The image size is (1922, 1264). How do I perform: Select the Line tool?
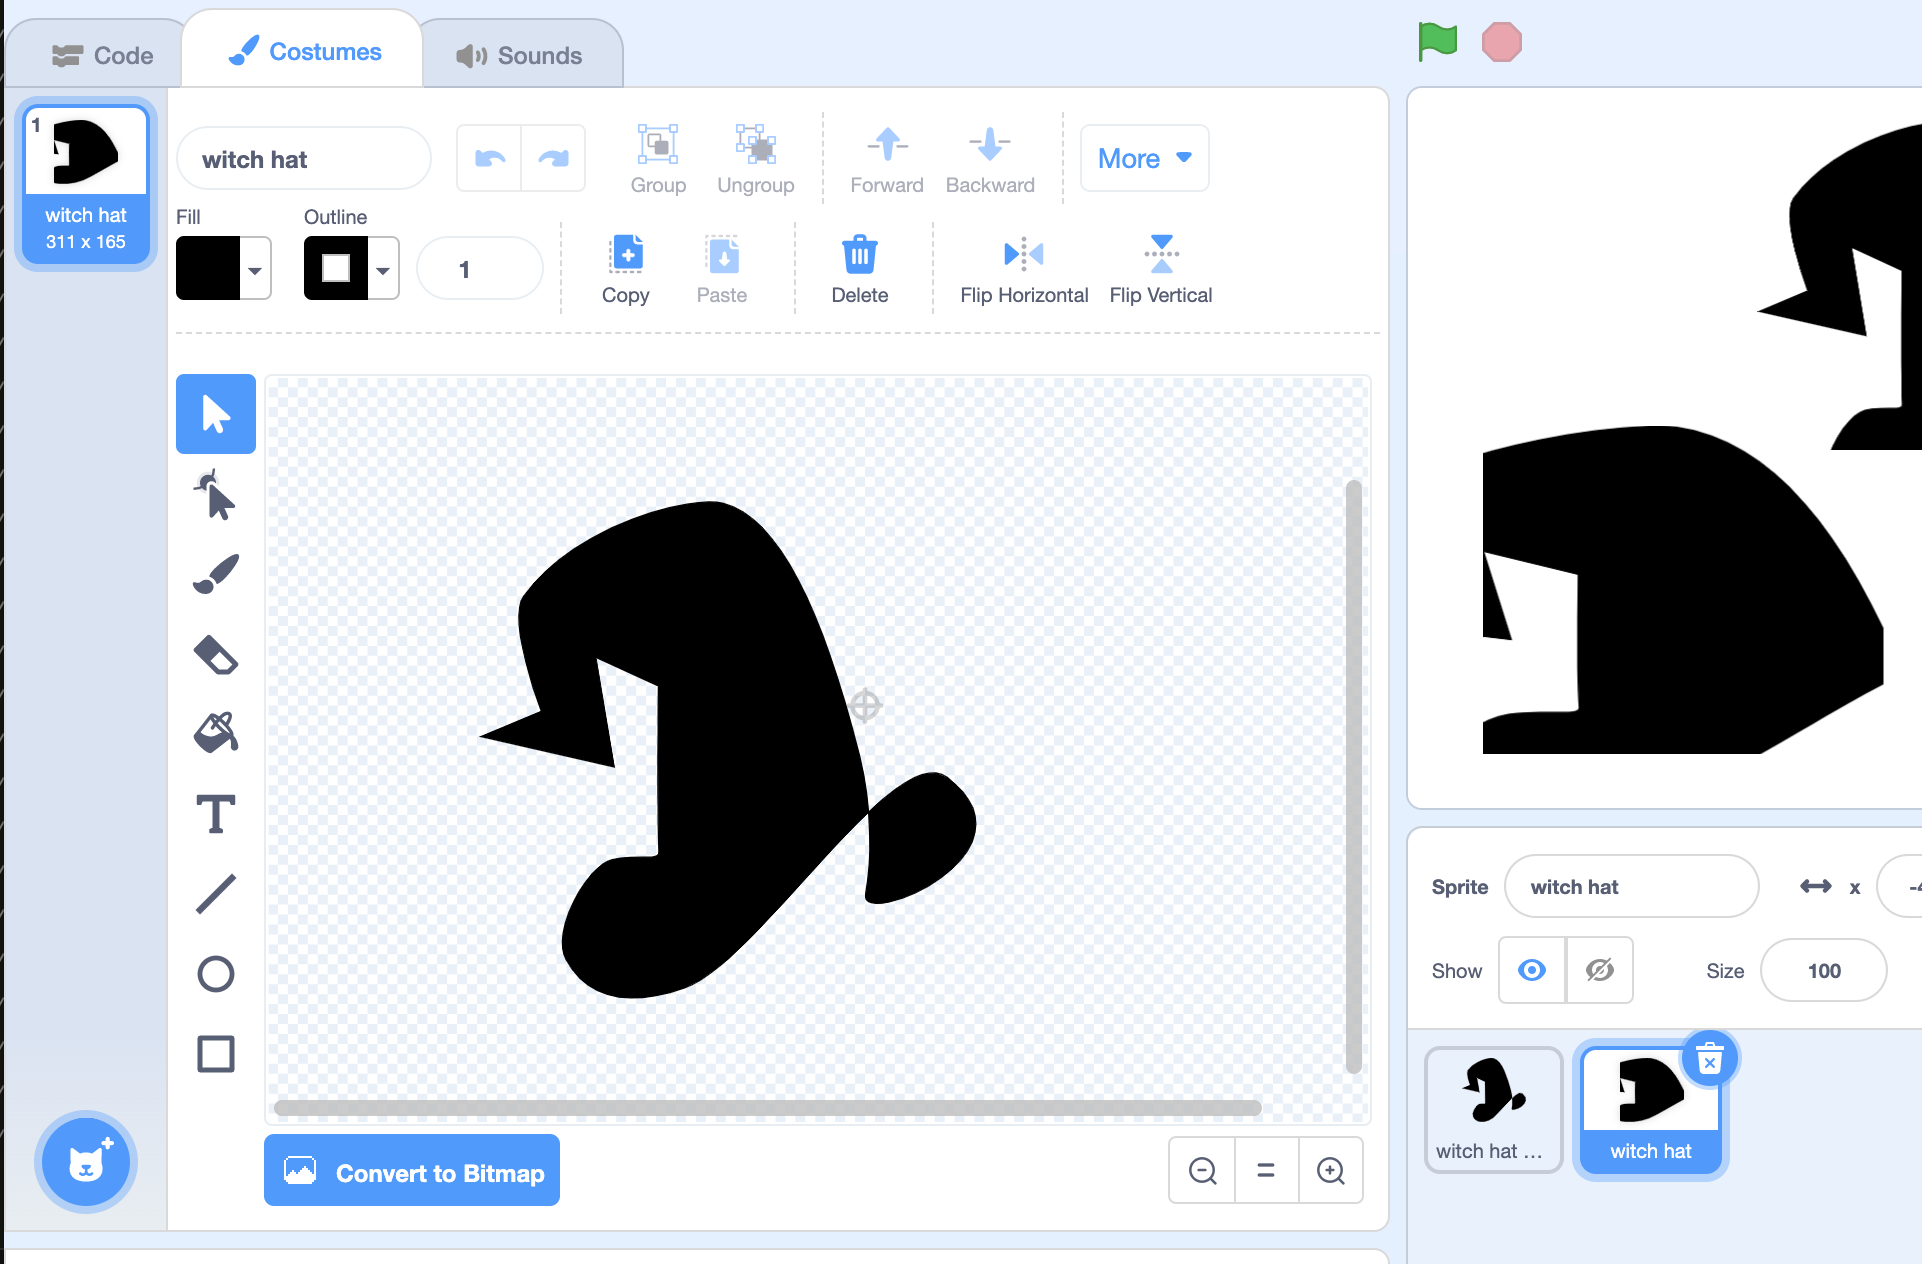216,894
